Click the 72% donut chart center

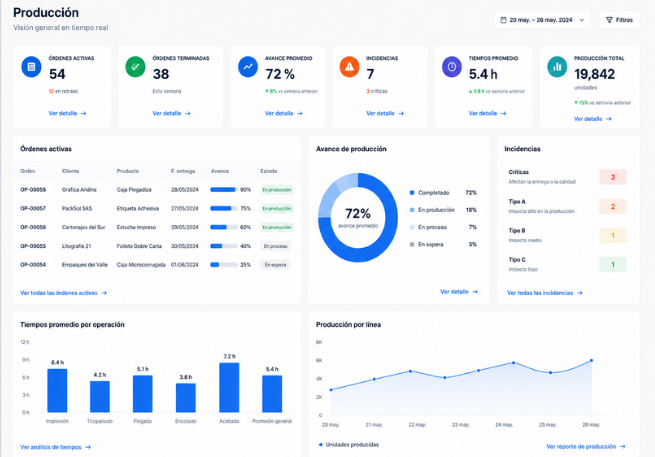point(358,218)
